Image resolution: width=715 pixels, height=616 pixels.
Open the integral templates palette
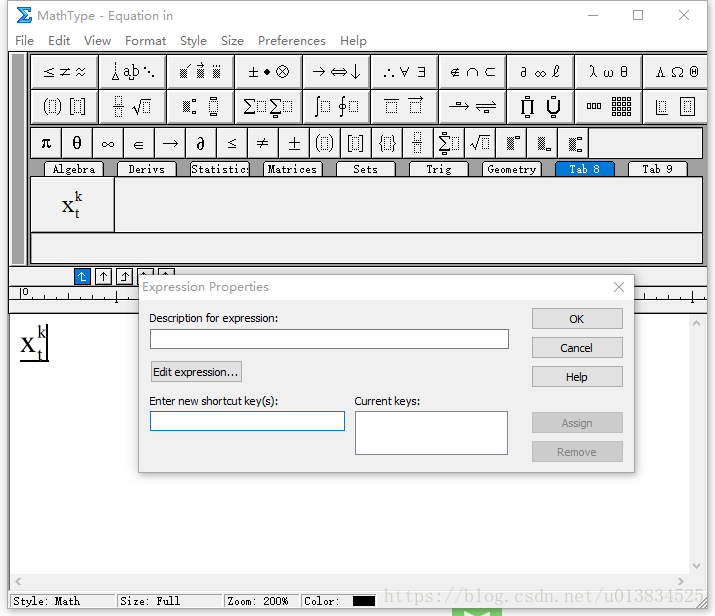click(x=337, y=107)
